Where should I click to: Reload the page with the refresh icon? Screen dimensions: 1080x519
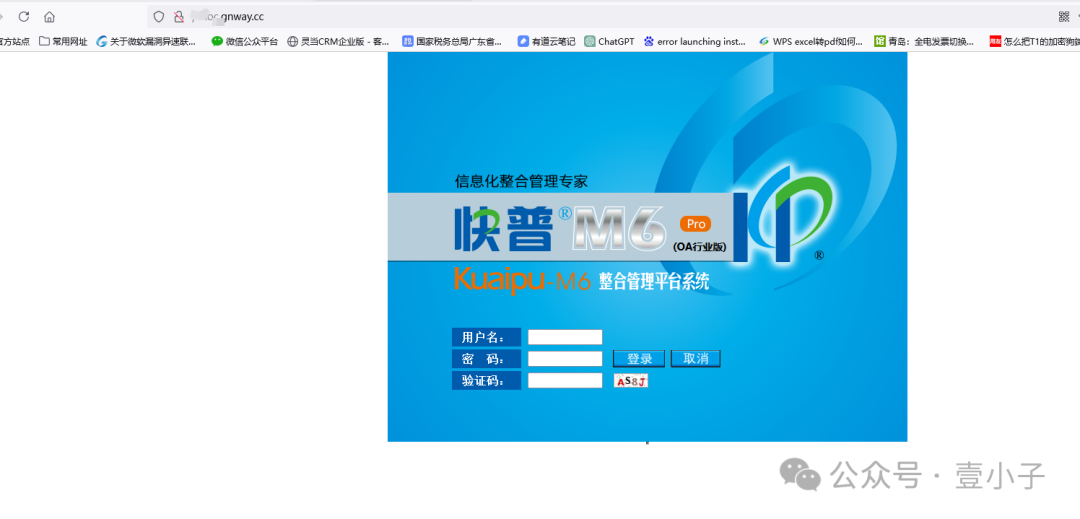[x=24, y=17]
